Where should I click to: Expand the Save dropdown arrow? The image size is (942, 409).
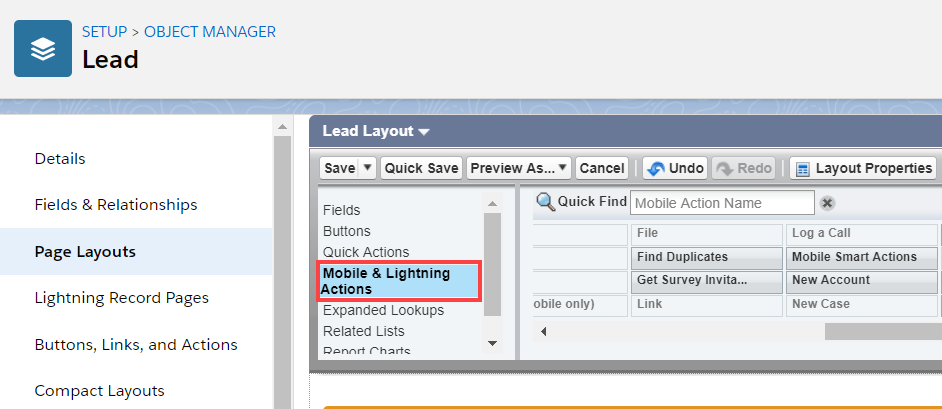tap(367, 168)
